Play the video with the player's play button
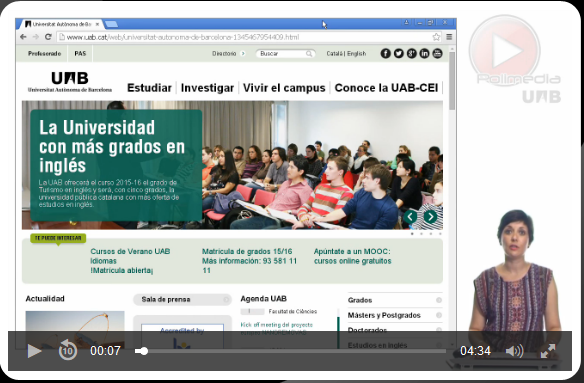584x383 pixels. 34,351
